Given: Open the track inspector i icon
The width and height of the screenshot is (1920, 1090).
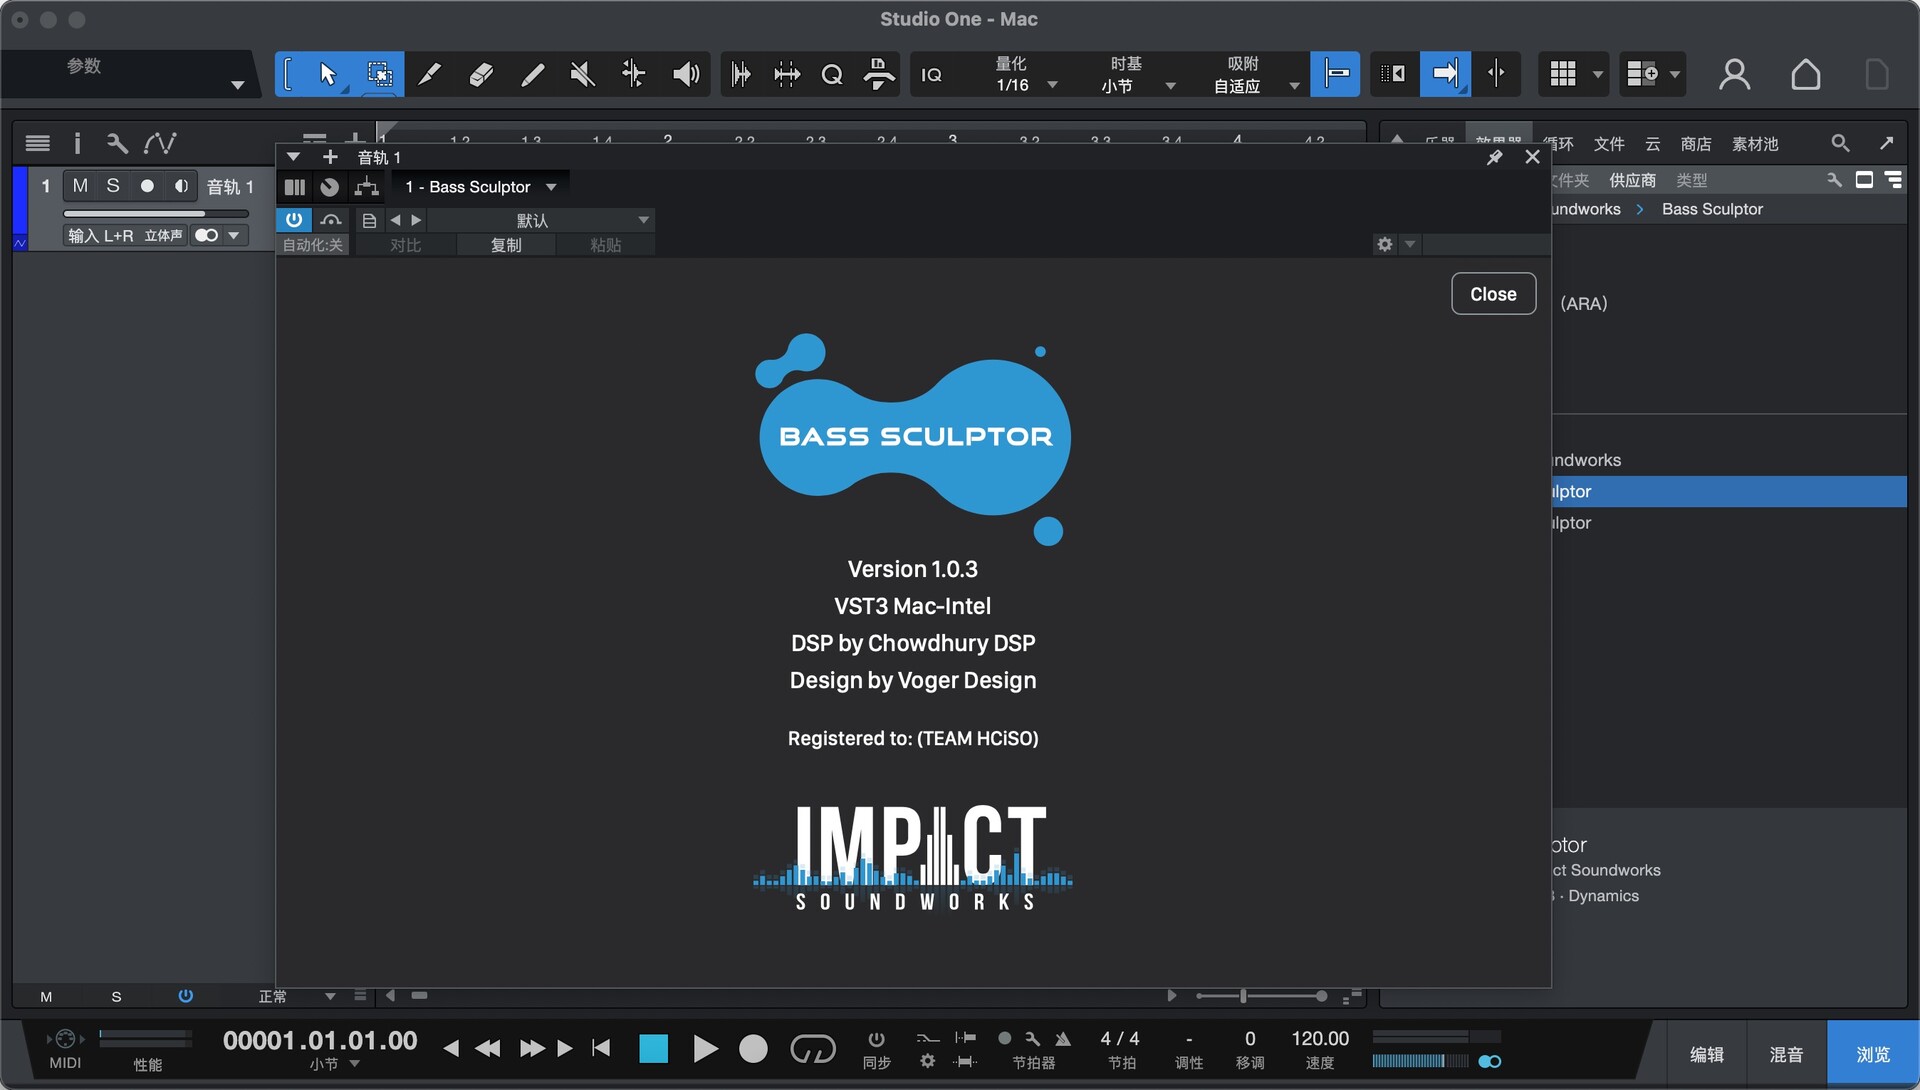Looking at the screenshot, I should click(77, 143).
